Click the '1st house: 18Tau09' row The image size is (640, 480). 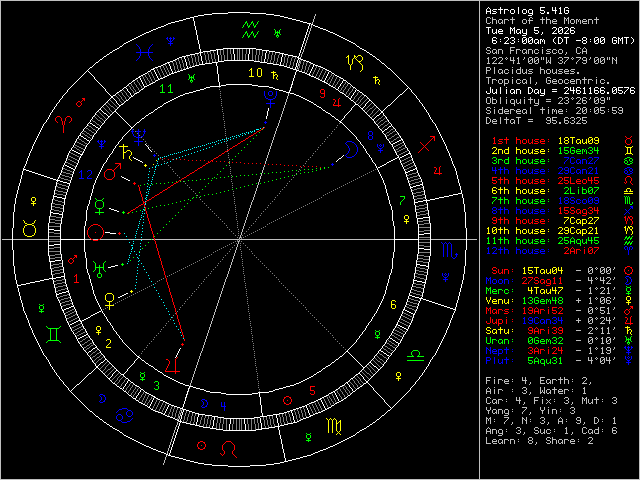tap(545, 141)
